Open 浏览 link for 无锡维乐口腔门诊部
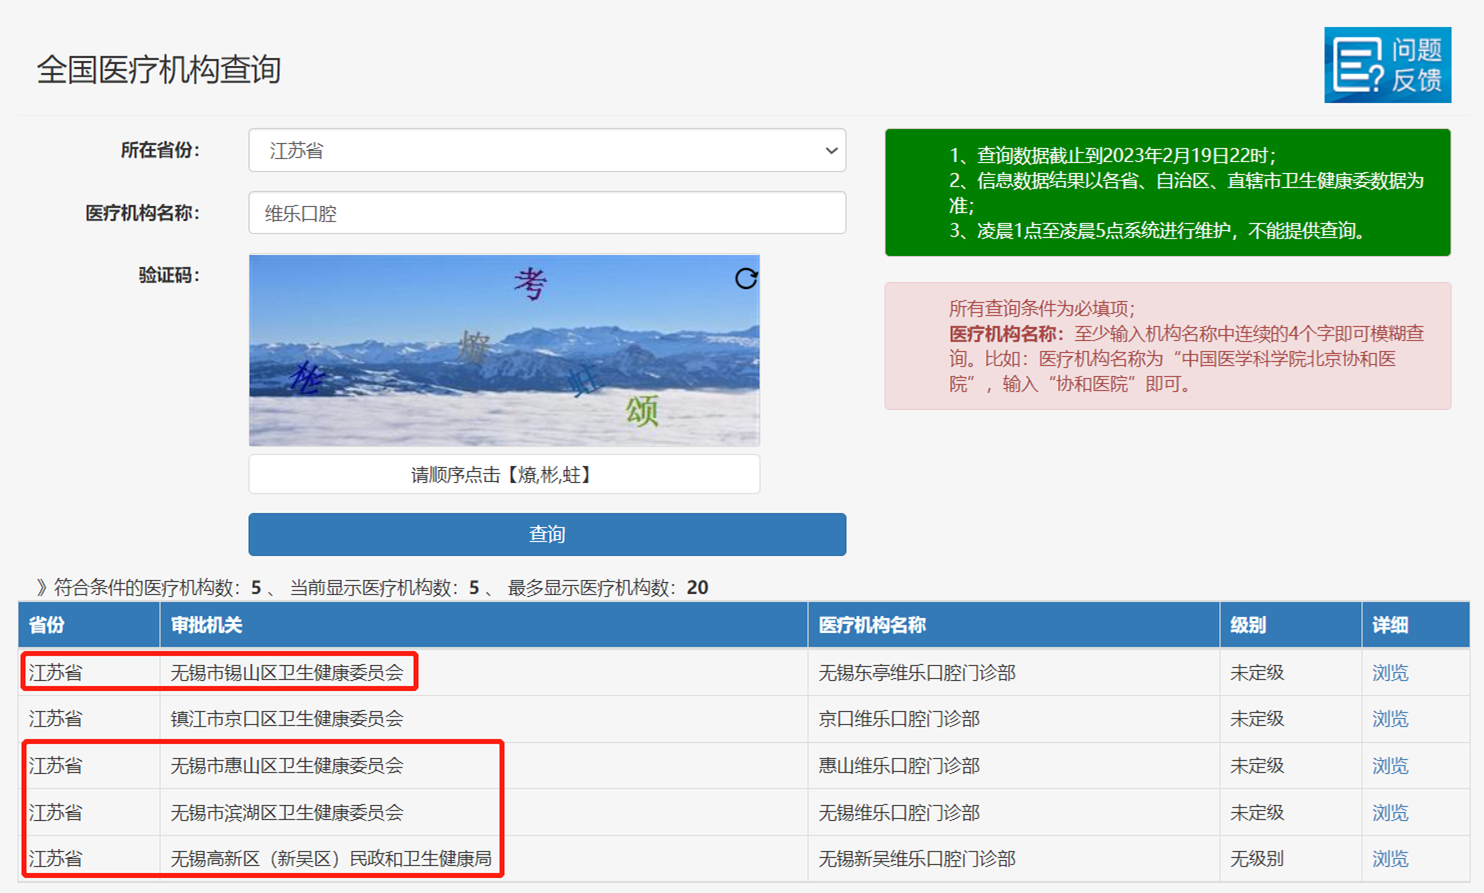Image resolution: width=1484 pixels, height=893 pixels. (1389, 813)
